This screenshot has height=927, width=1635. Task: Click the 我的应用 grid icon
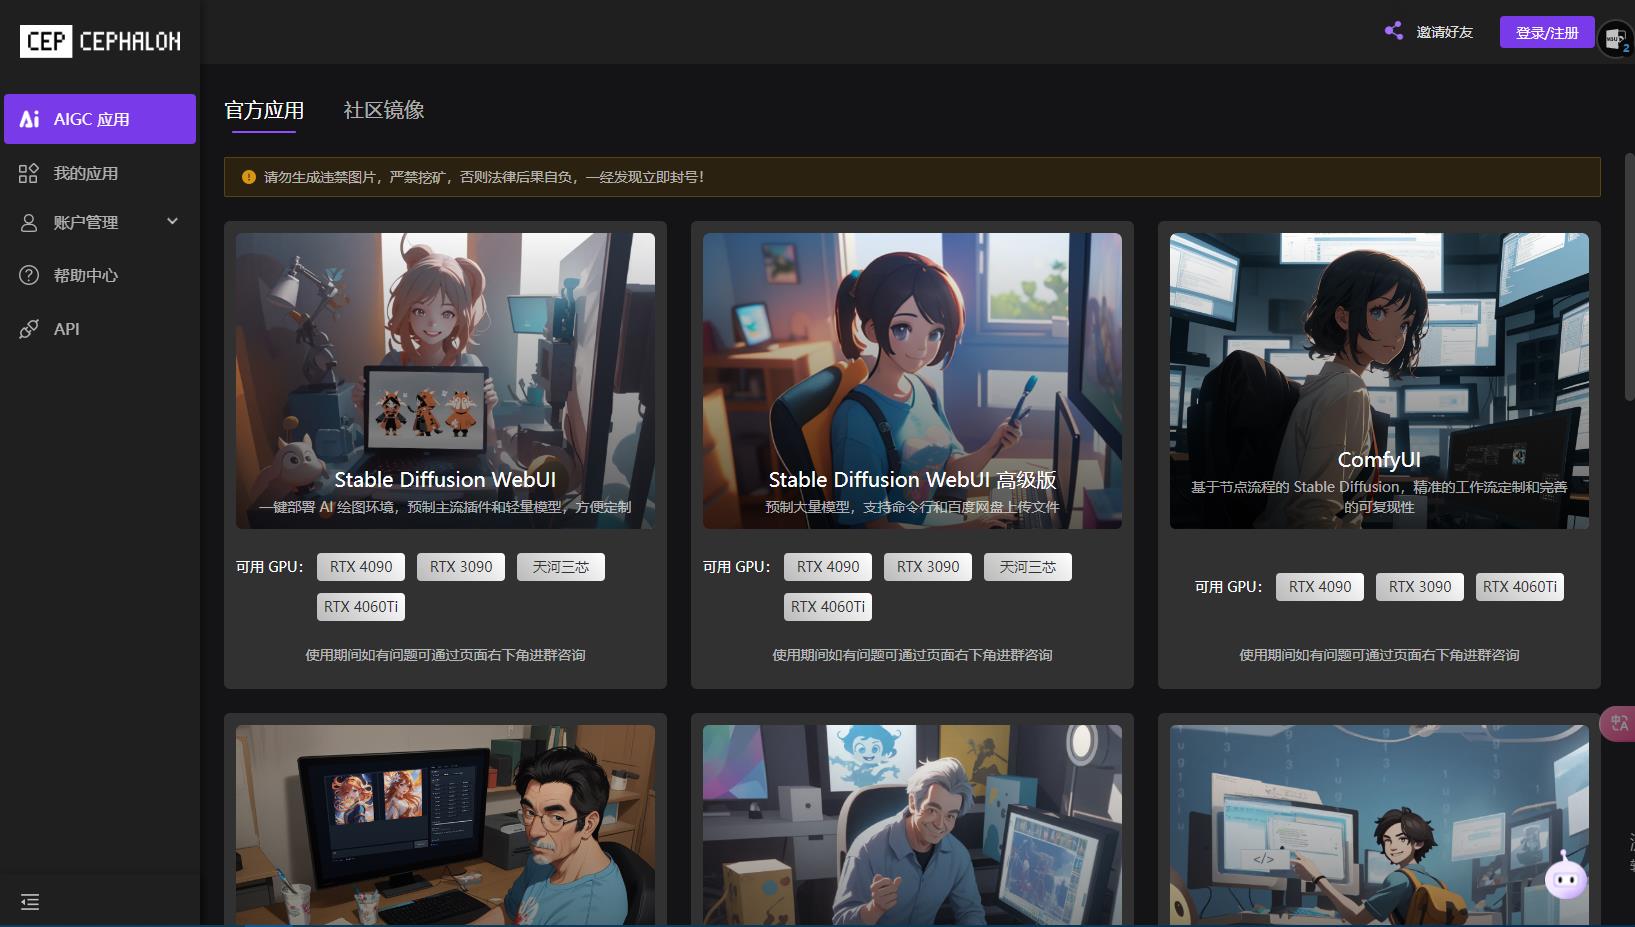pos(28,174)
